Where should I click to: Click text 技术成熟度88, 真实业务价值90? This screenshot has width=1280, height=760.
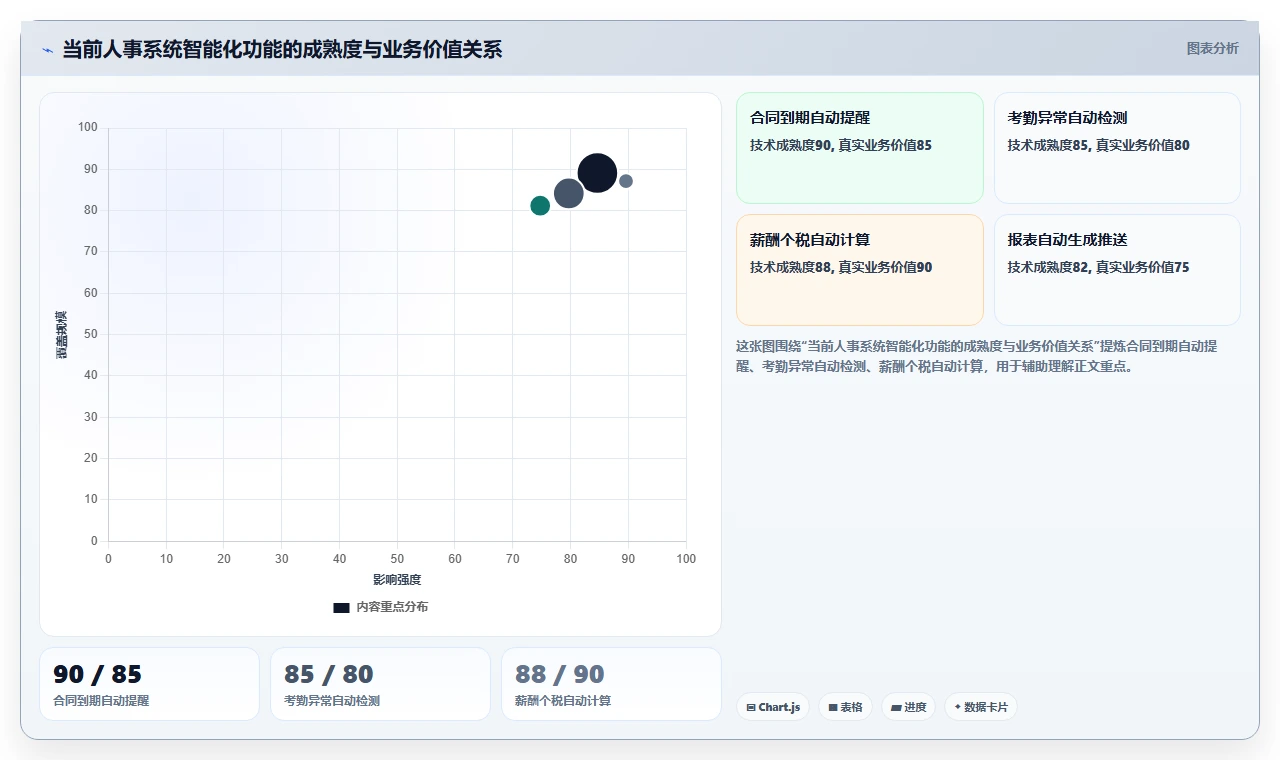tap(841, 267)
